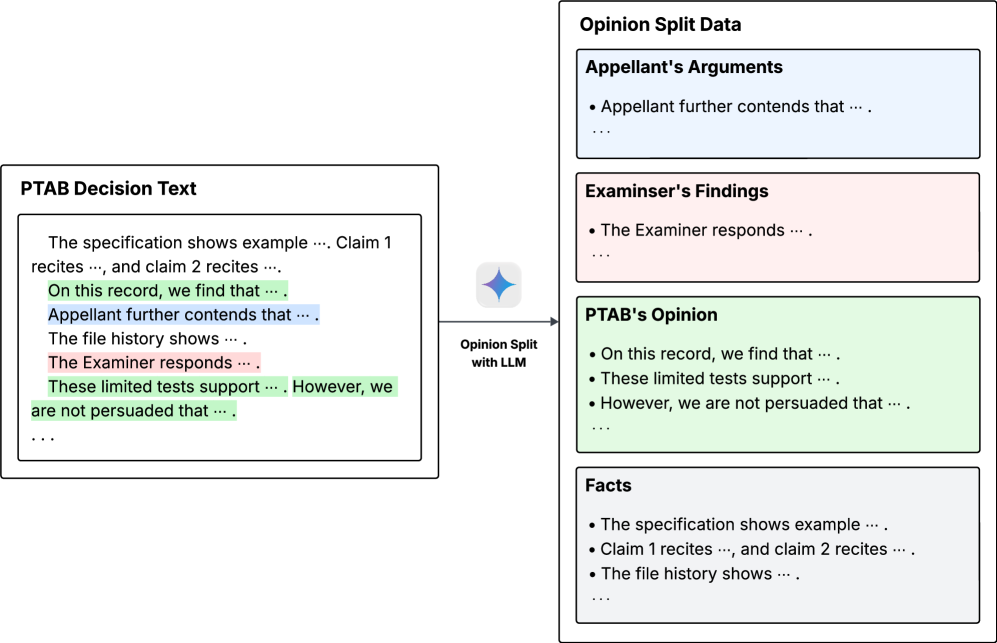Click the 'Claim 1 recites' bullet in Facts
This screenshot has width=997, height=643.
coord(756,549)
